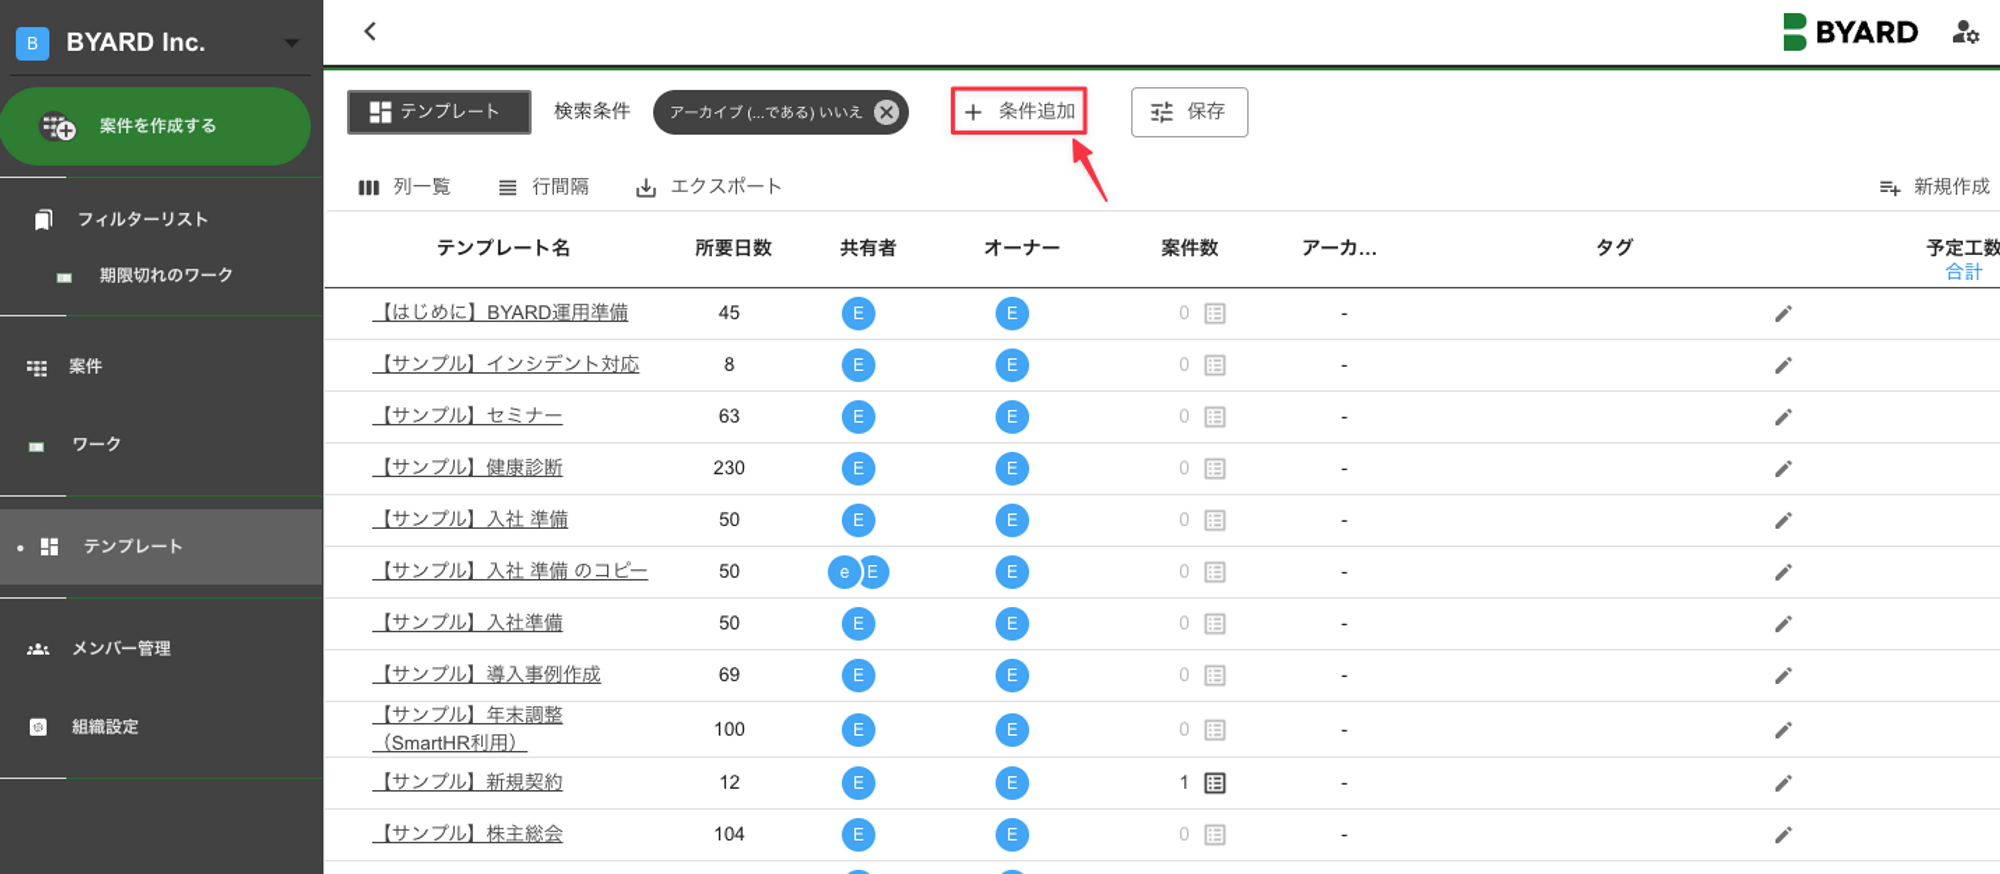Click pencil edit icon for セミナー row
This screenshot has height=874, width=2000.
point(1783,417)
